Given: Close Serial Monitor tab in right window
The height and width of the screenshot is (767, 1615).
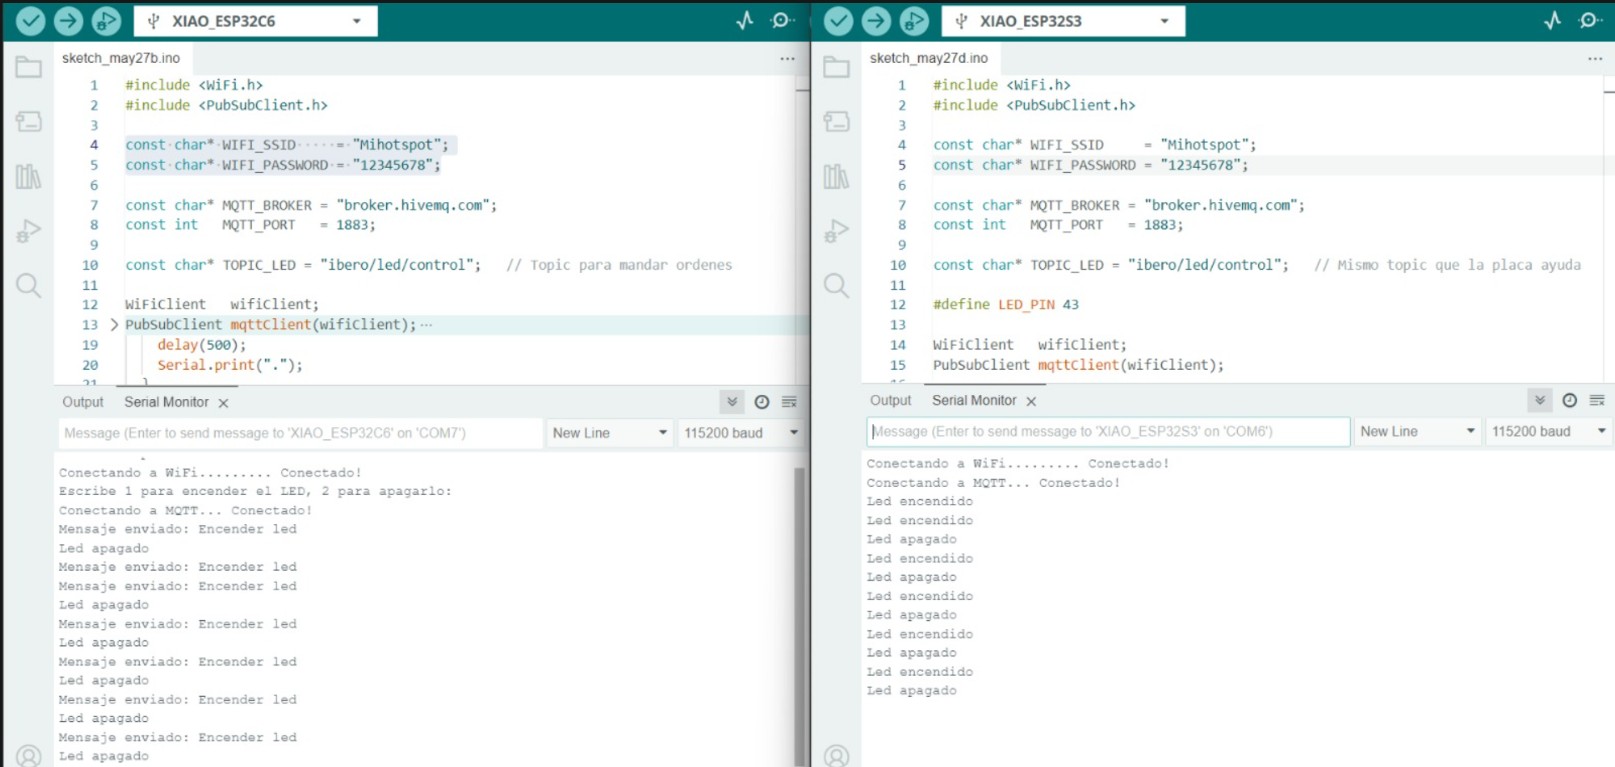Looking at the screenshot, I should click(1031, 401).
